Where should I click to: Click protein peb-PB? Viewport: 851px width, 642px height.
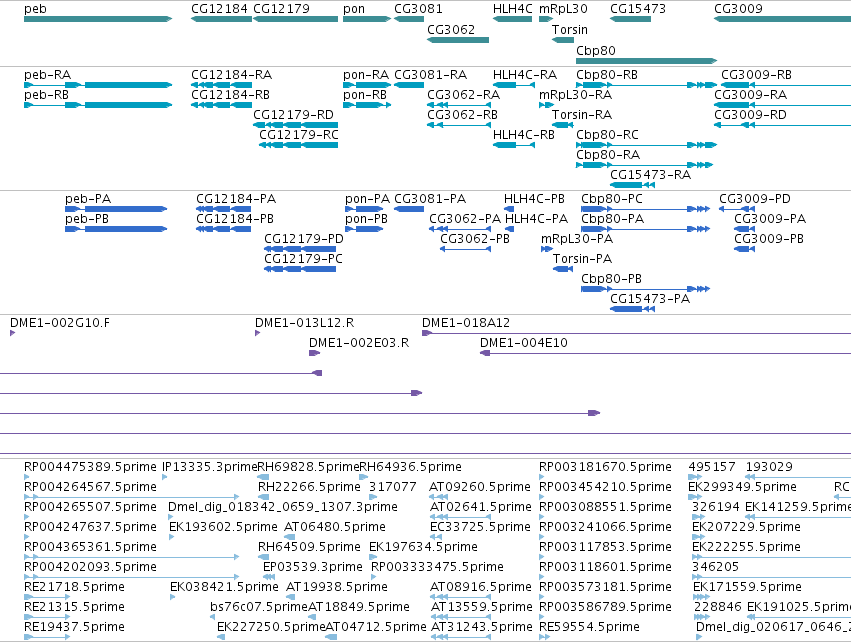[x=87, y=219]
